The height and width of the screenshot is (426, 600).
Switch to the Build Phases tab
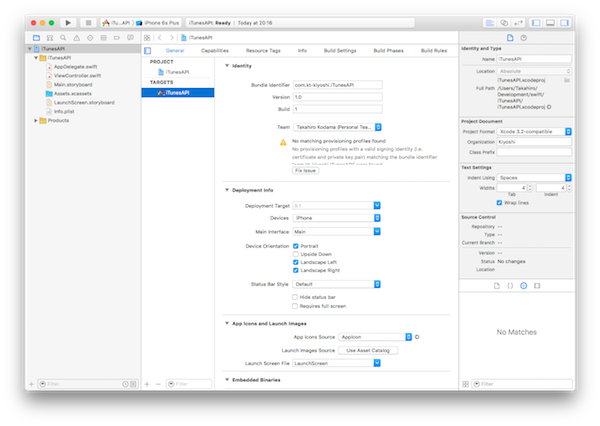[x=388, y=51]
